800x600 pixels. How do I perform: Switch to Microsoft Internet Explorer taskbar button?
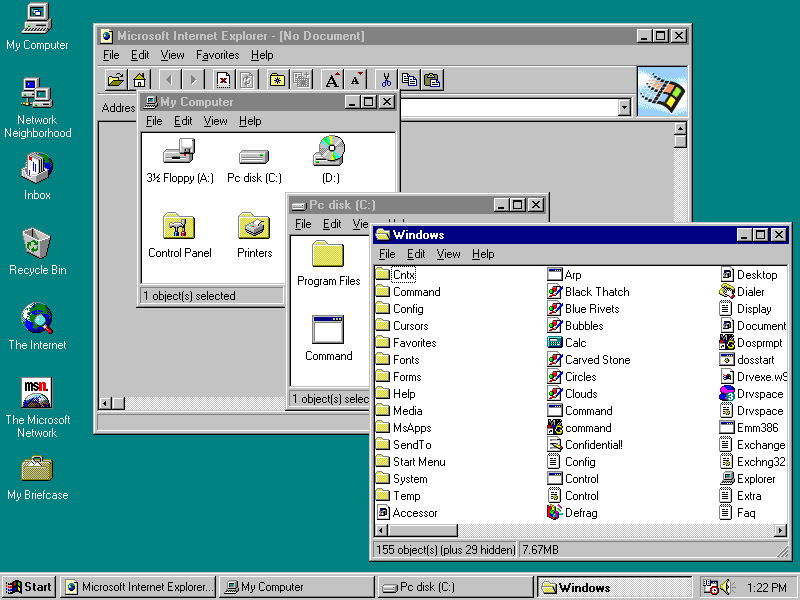(x=138, y=587)
